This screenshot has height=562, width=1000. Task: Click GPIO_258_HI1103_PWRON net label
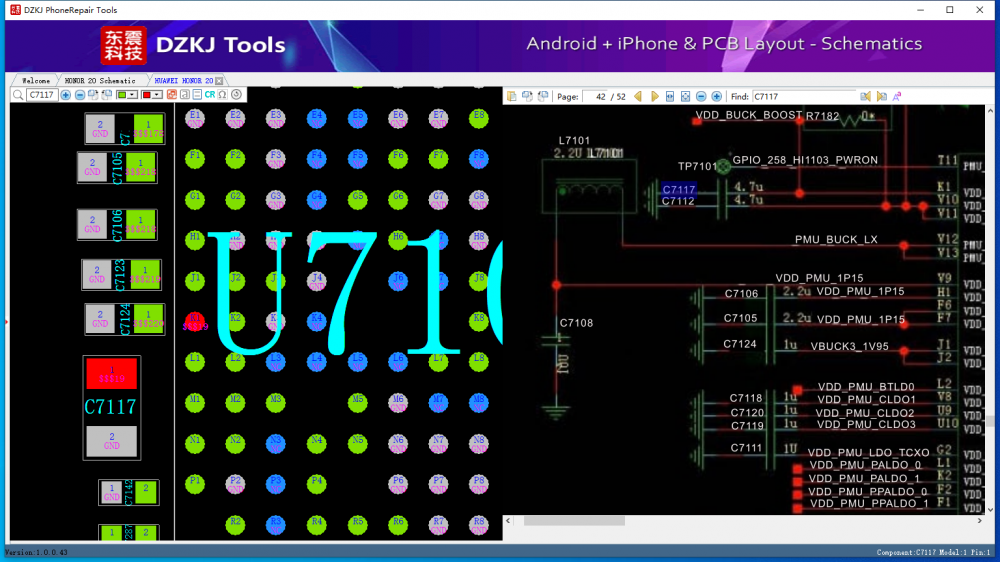pyautogui.click(x=805, y=159)
